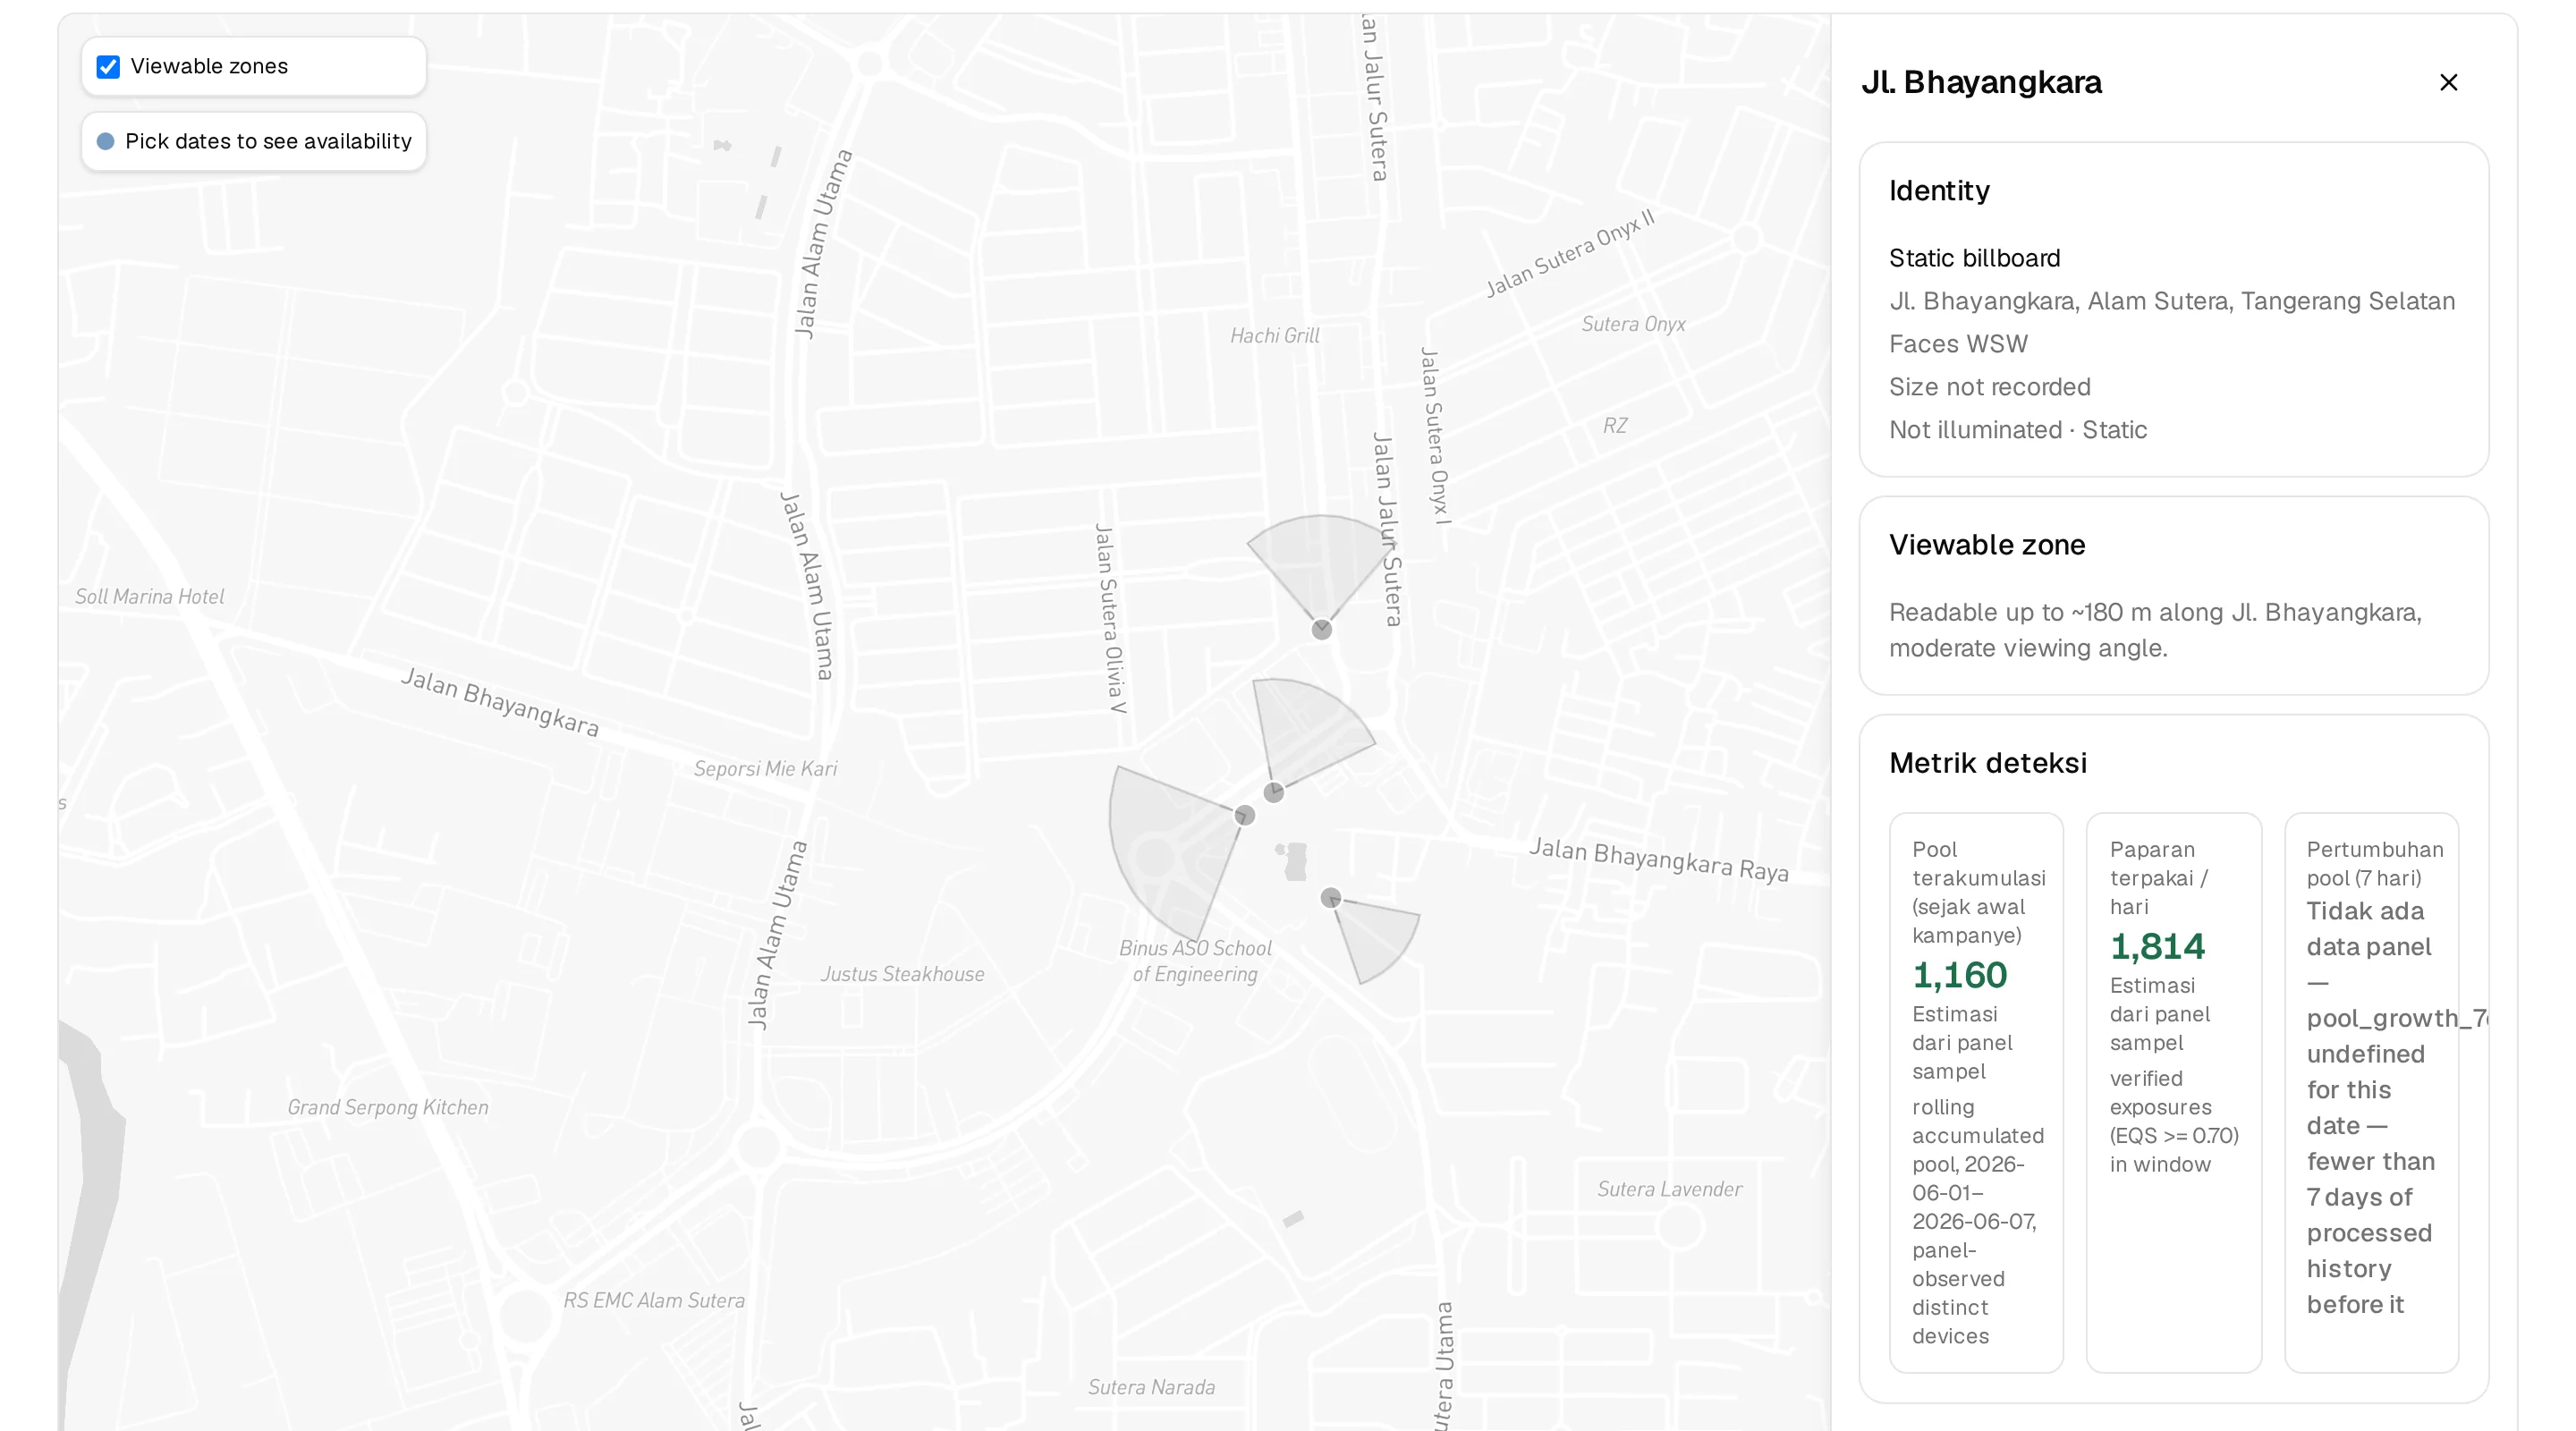Select the billboard marker with the large west-facing zone
Viewport: 2576px width, 1431px height.
click(1245, 815)
